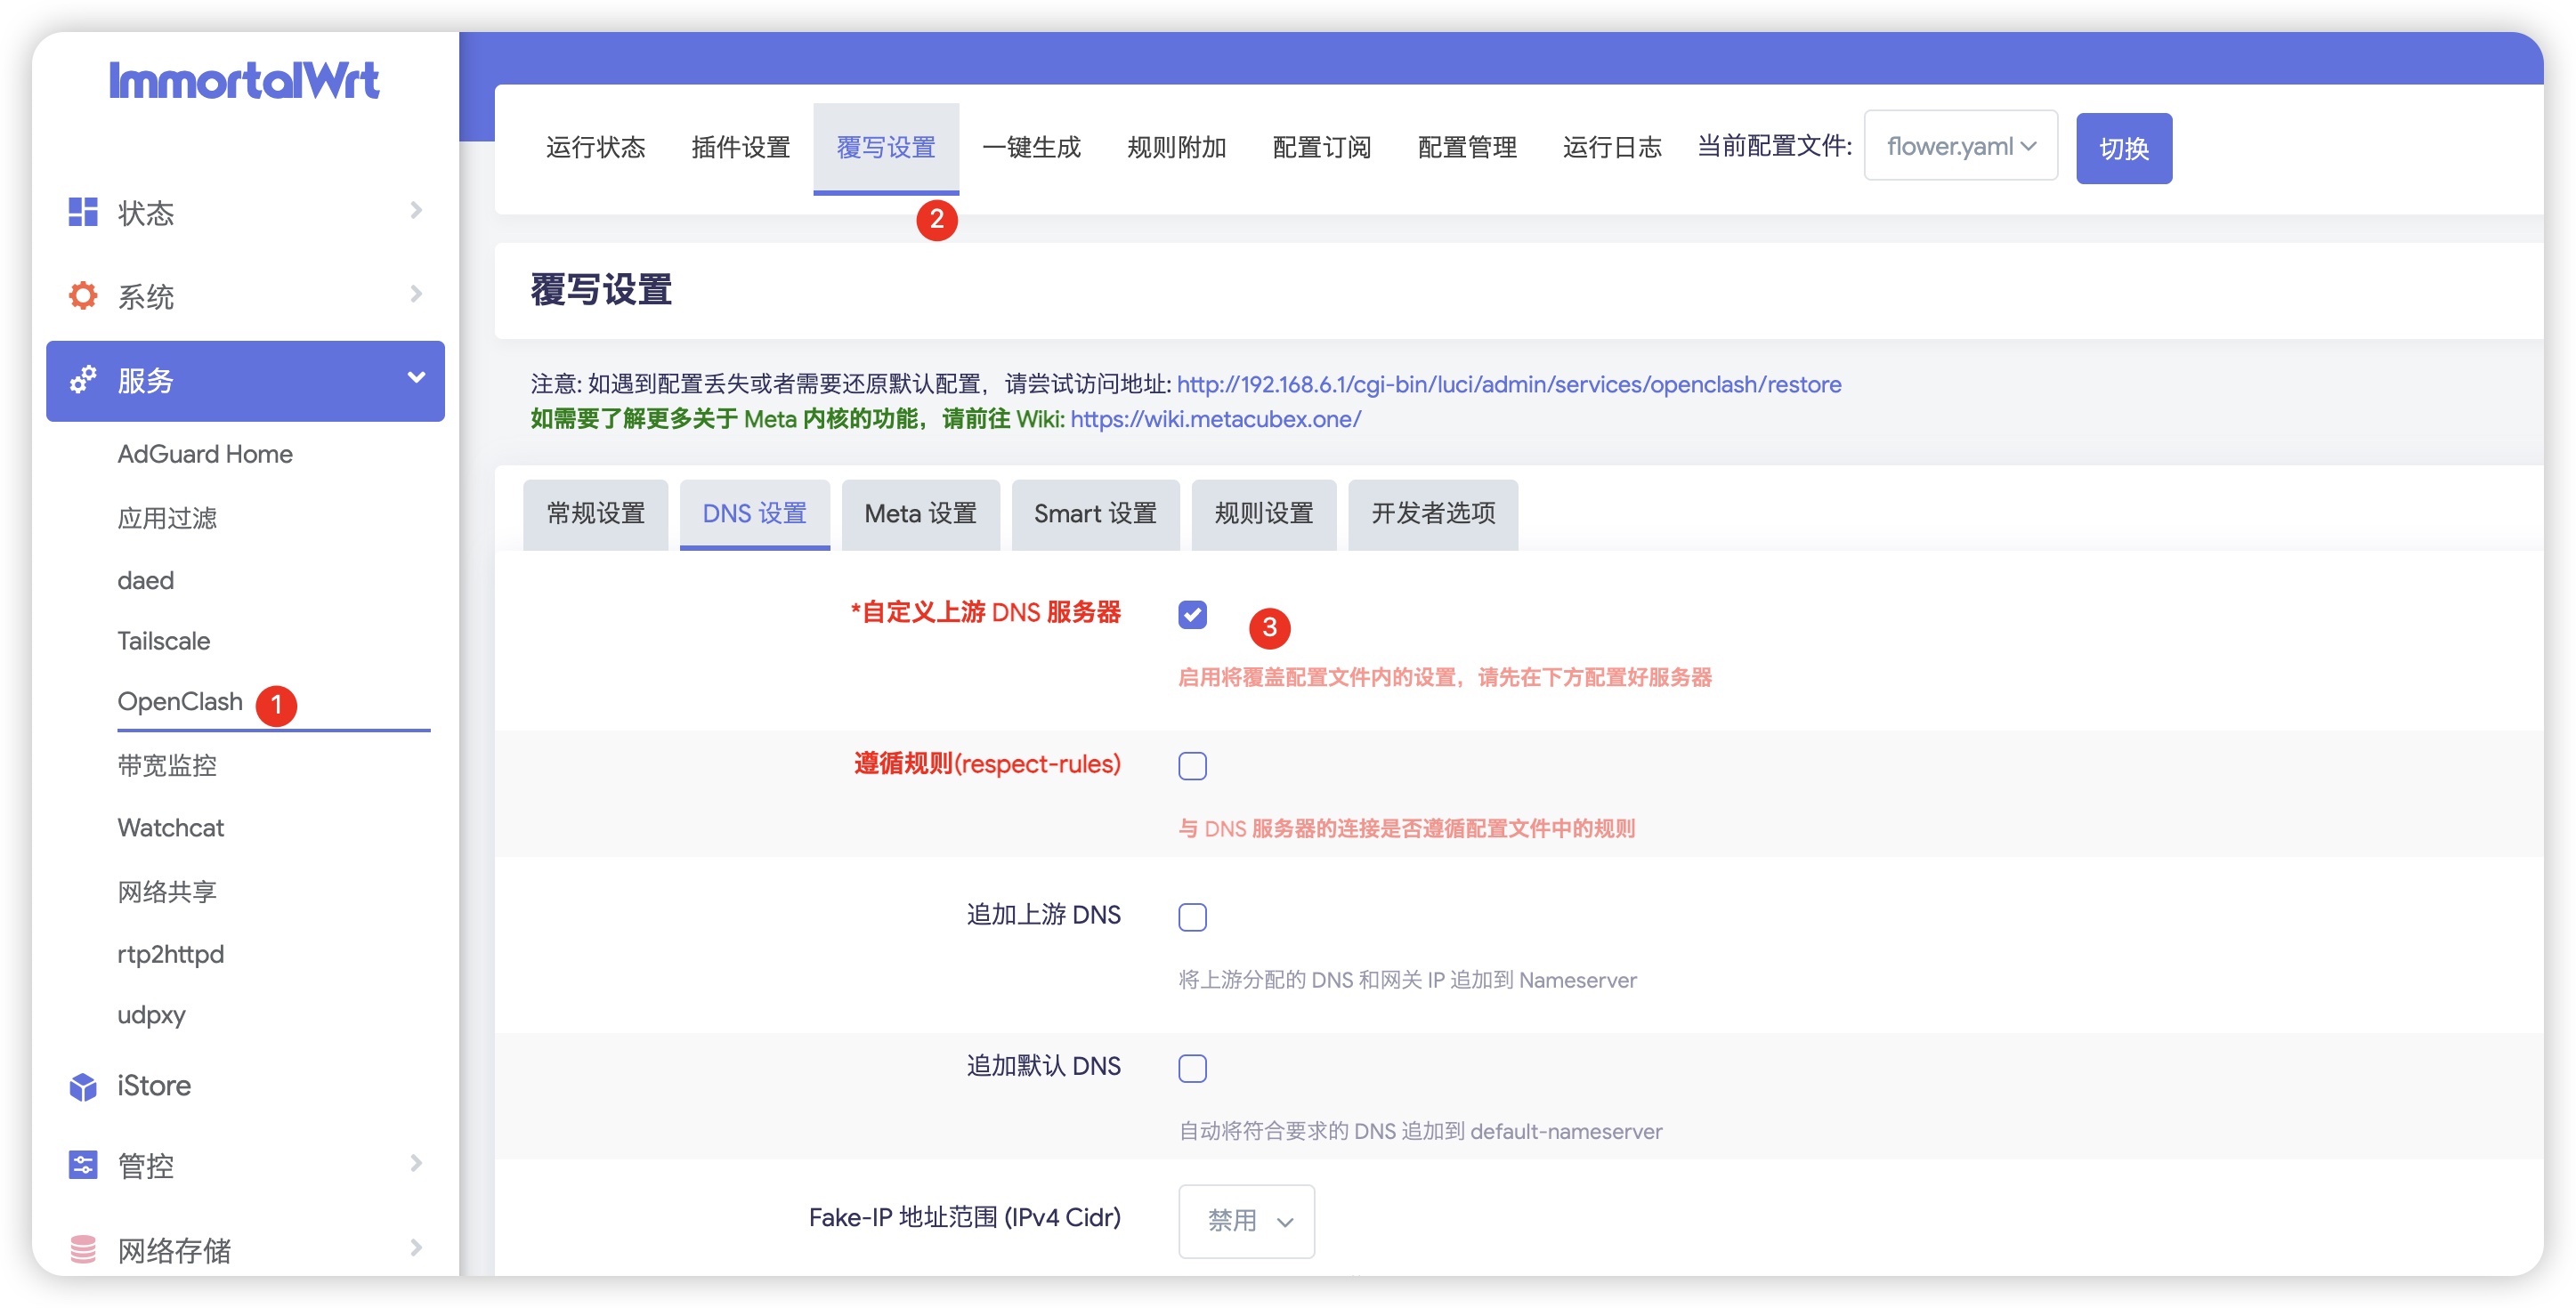Enable the 遵循规则(respect-rules) checkbox

[1192, 765]
